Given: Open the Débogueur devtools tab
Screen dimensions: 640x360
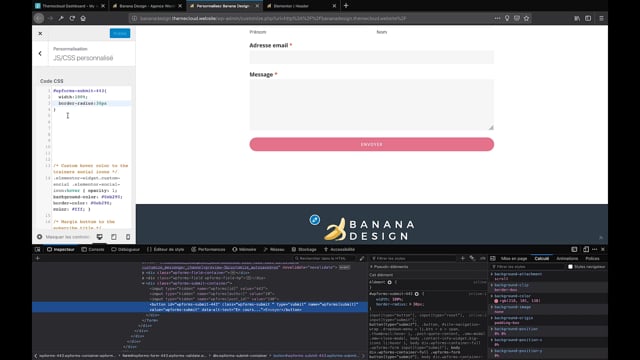Looking at the screenshot, I should coord(126,249).
